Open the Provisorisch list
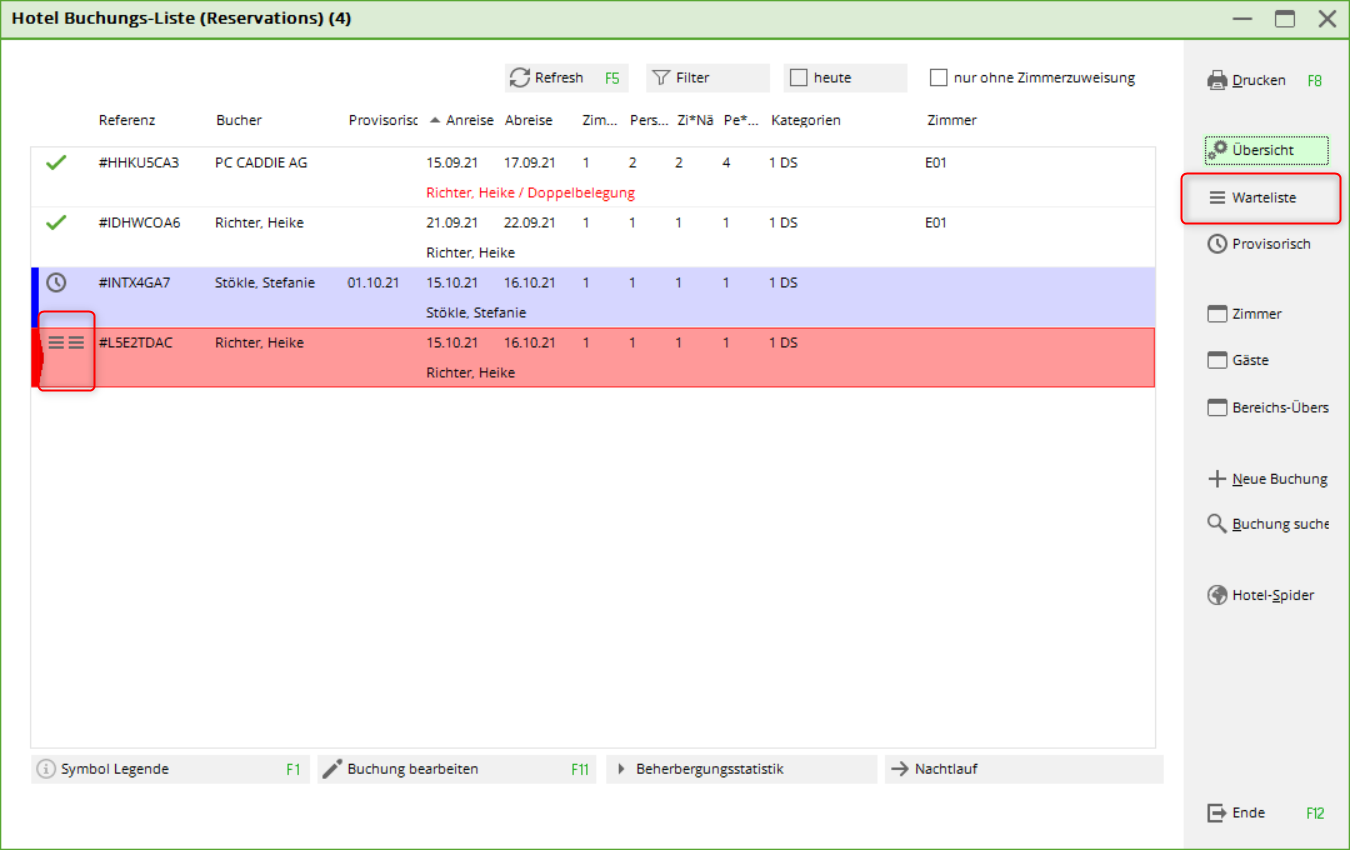 point(1267,244)
